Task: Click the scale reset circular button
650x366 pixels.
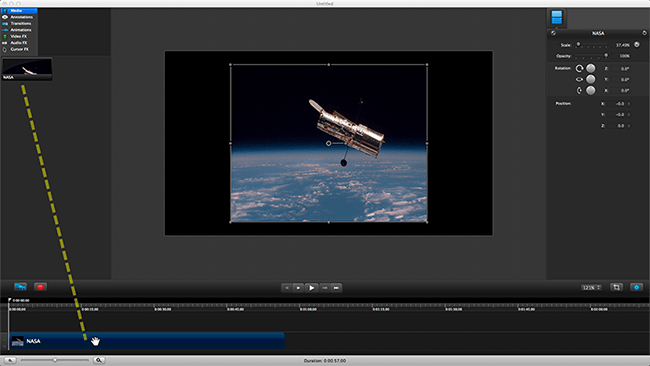Action: (637, 45)
